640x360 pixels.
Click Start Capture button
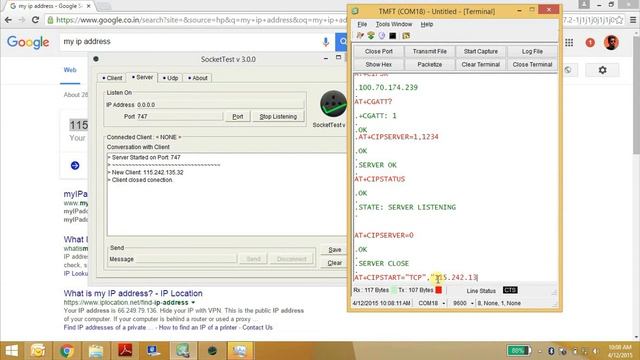point(480,51)
